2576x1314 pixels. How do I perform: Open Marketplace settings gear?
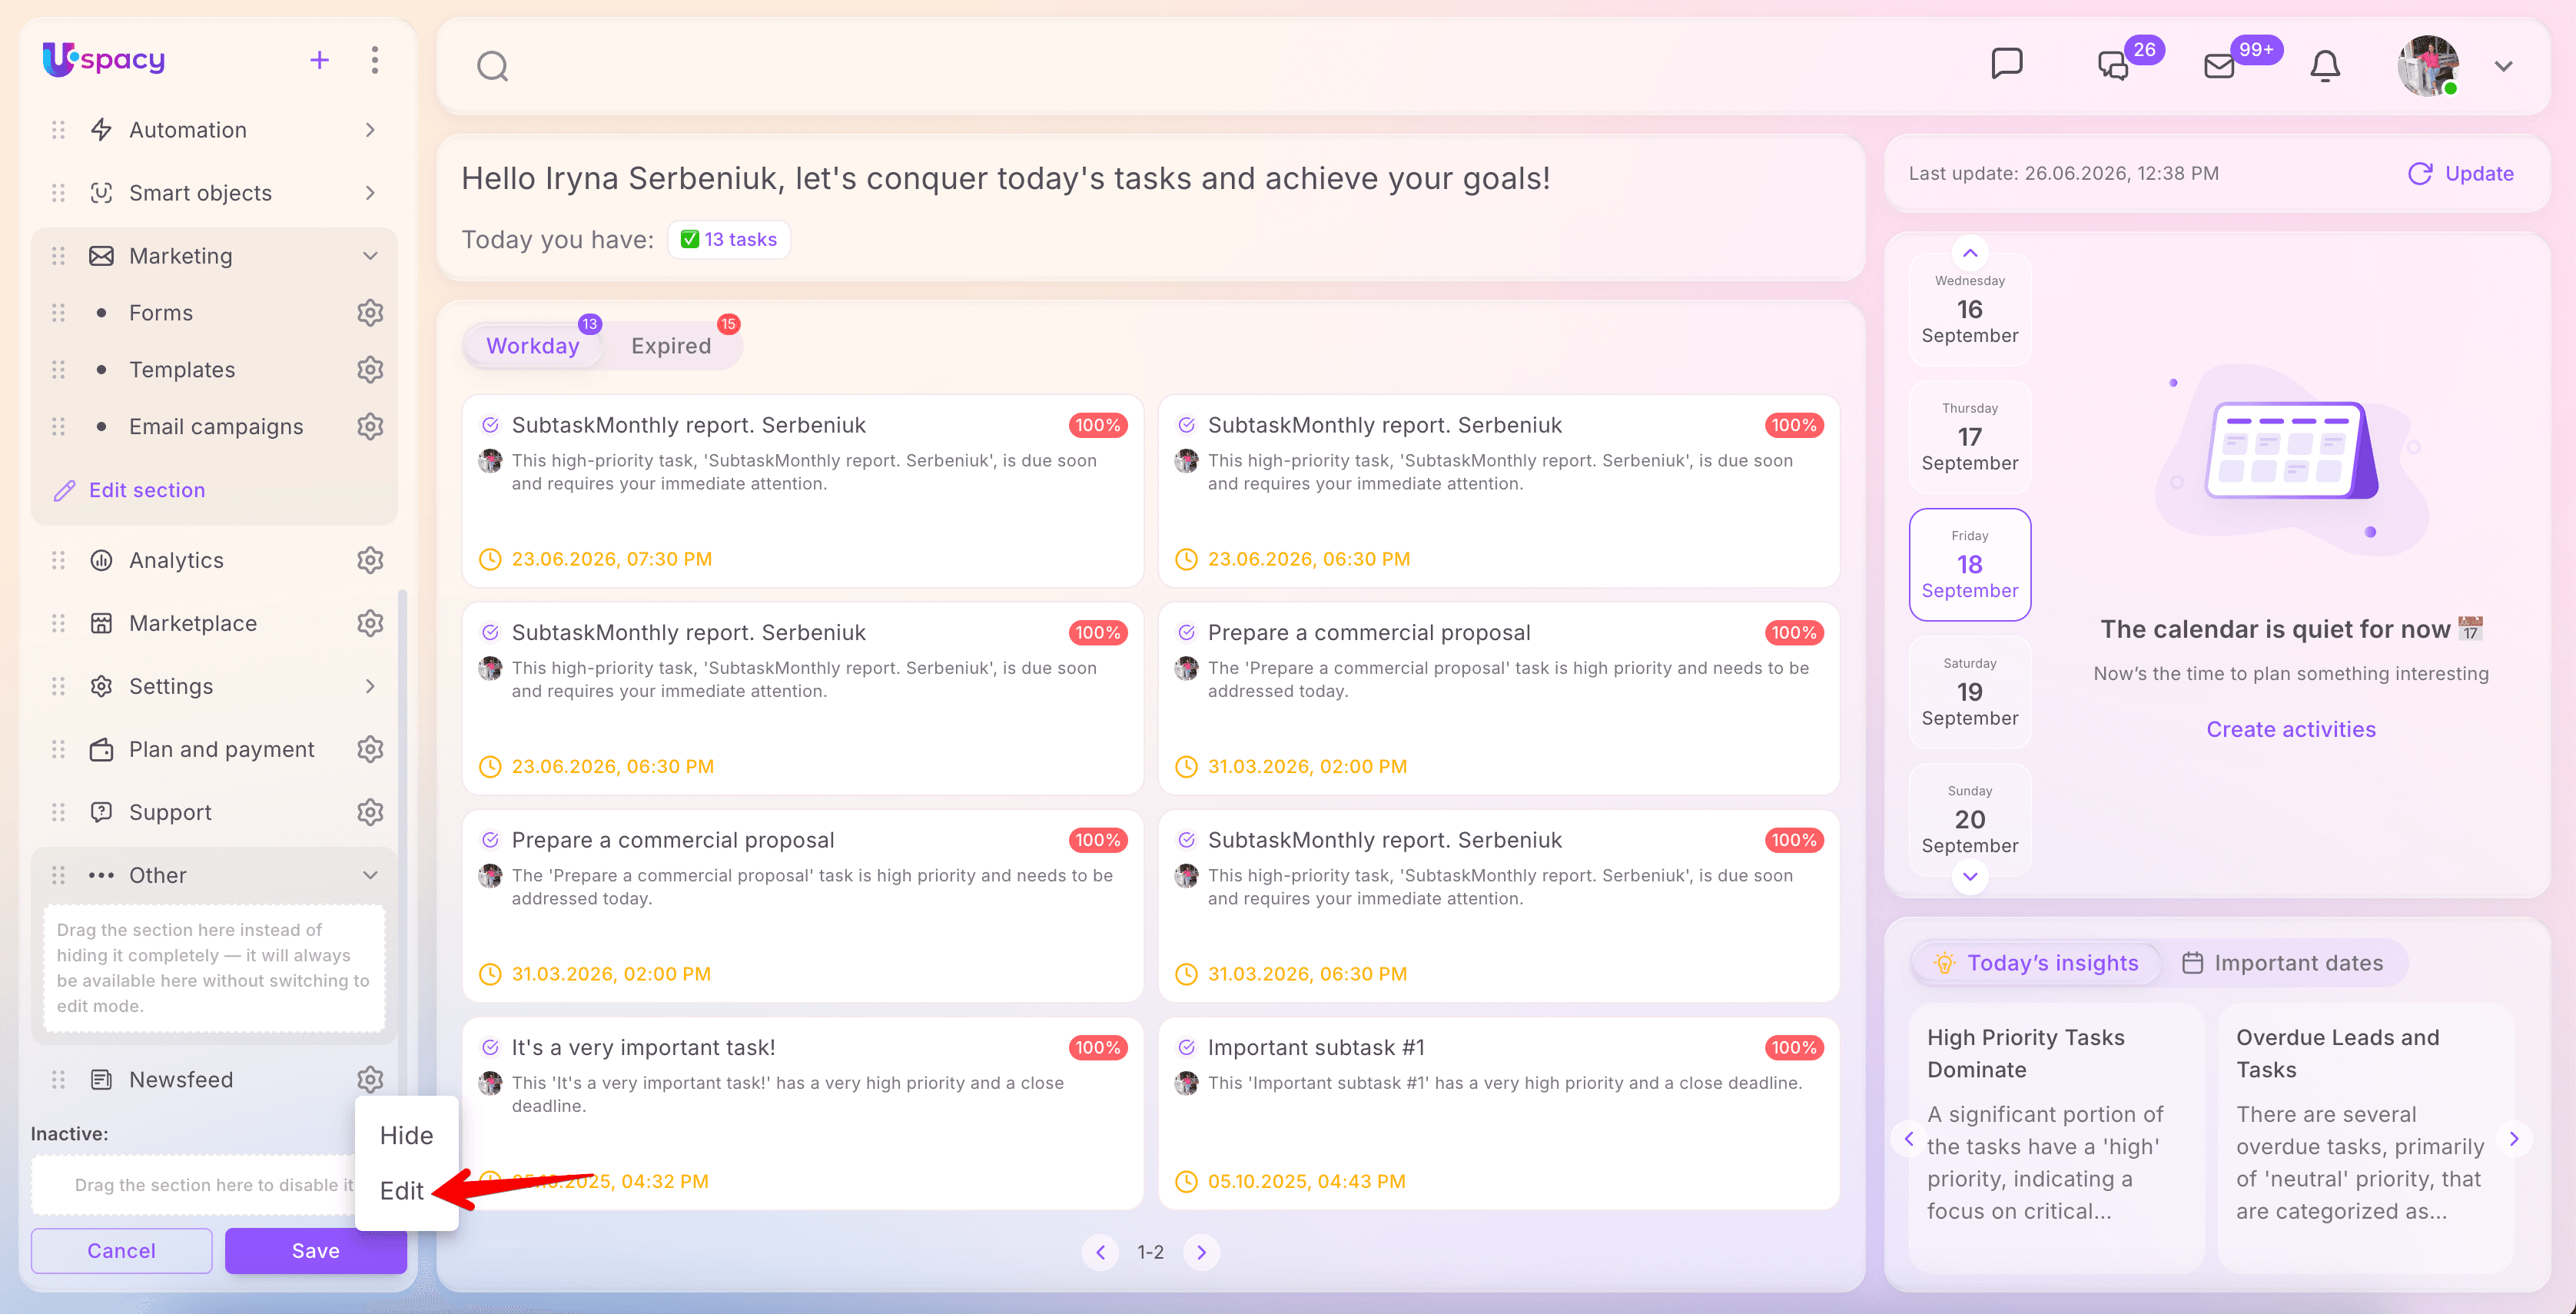(370, 623)
